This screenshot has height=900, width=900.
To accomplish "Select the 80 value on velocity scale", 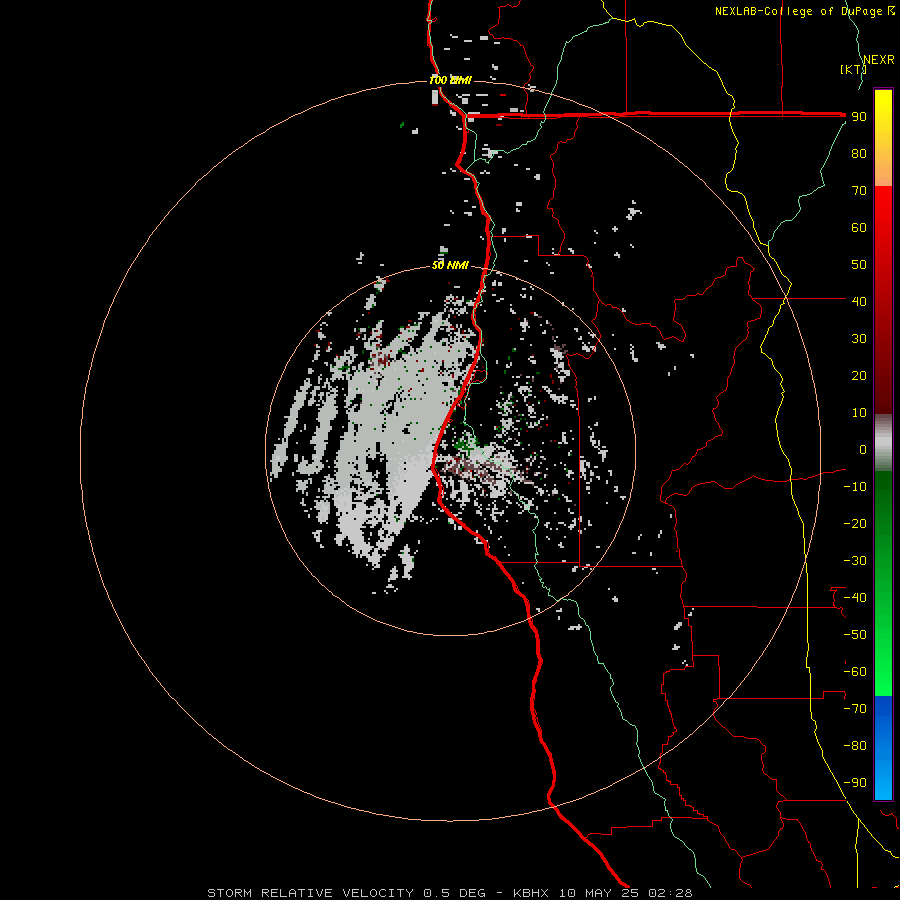I will coord(859,153).
